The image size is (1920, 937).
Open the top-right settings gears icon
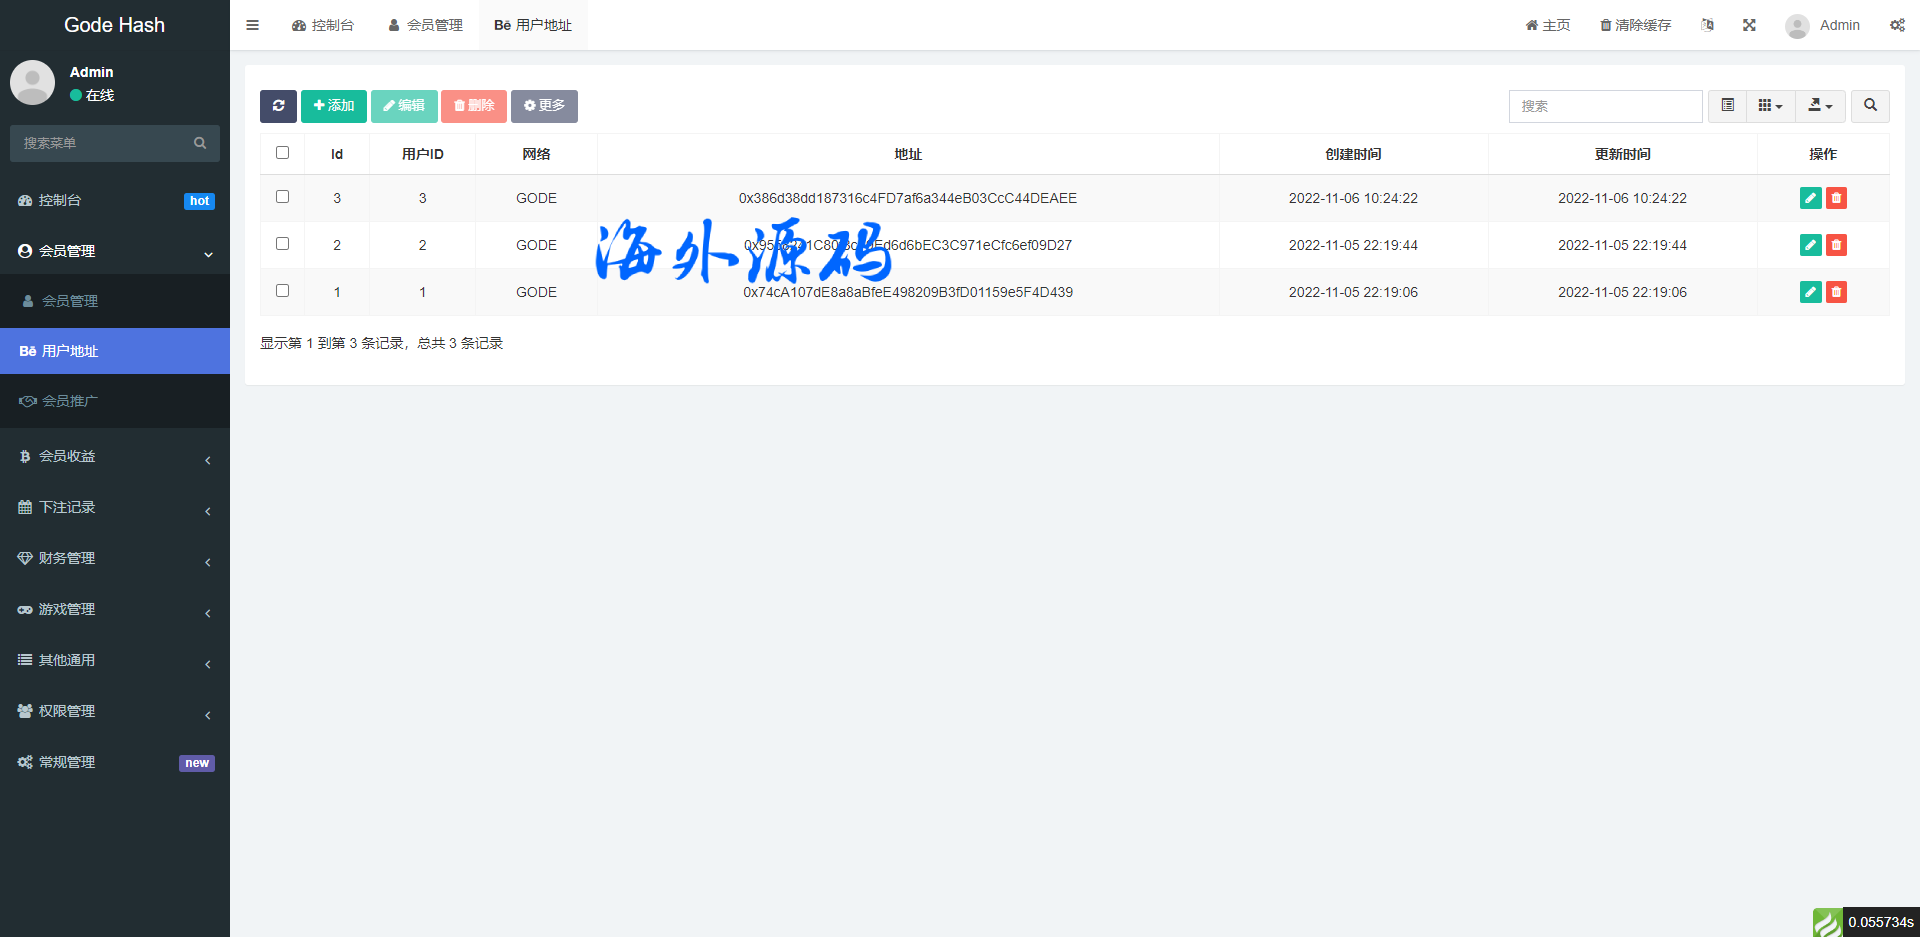(x=1897, y=25)
